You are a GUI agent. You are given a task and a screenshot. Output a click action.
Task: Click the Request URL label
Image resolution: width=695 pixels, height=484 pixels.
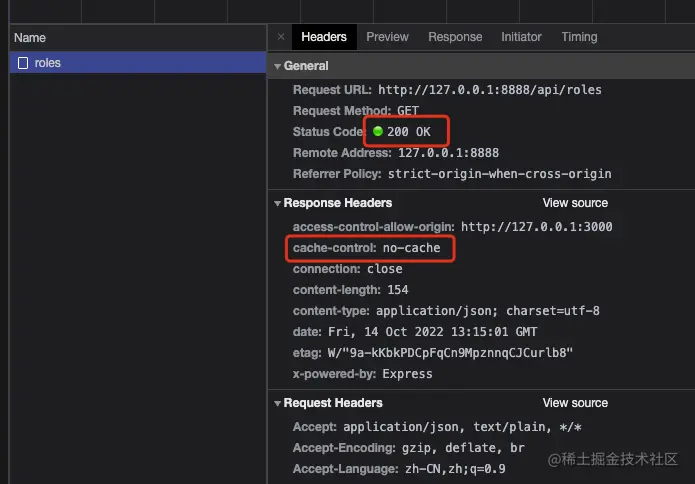[x=332, y=90]
